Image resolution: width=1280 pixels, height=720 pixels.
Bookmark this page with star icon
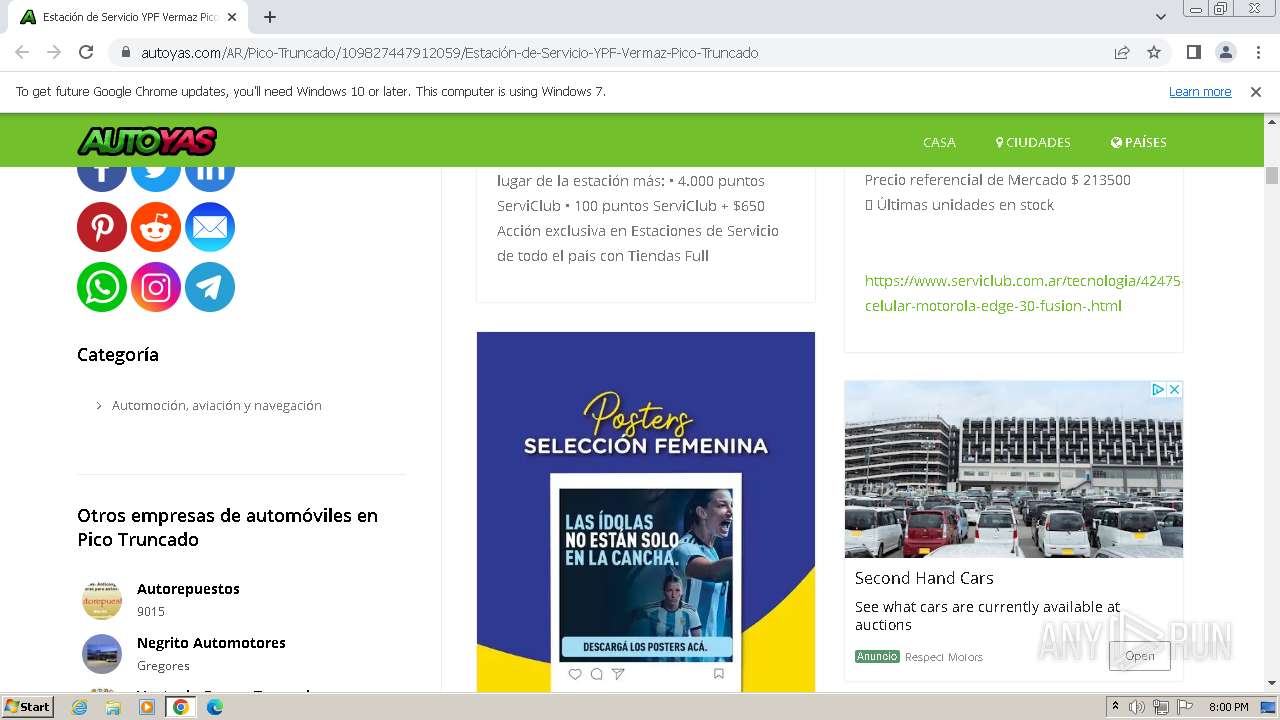1154,52
